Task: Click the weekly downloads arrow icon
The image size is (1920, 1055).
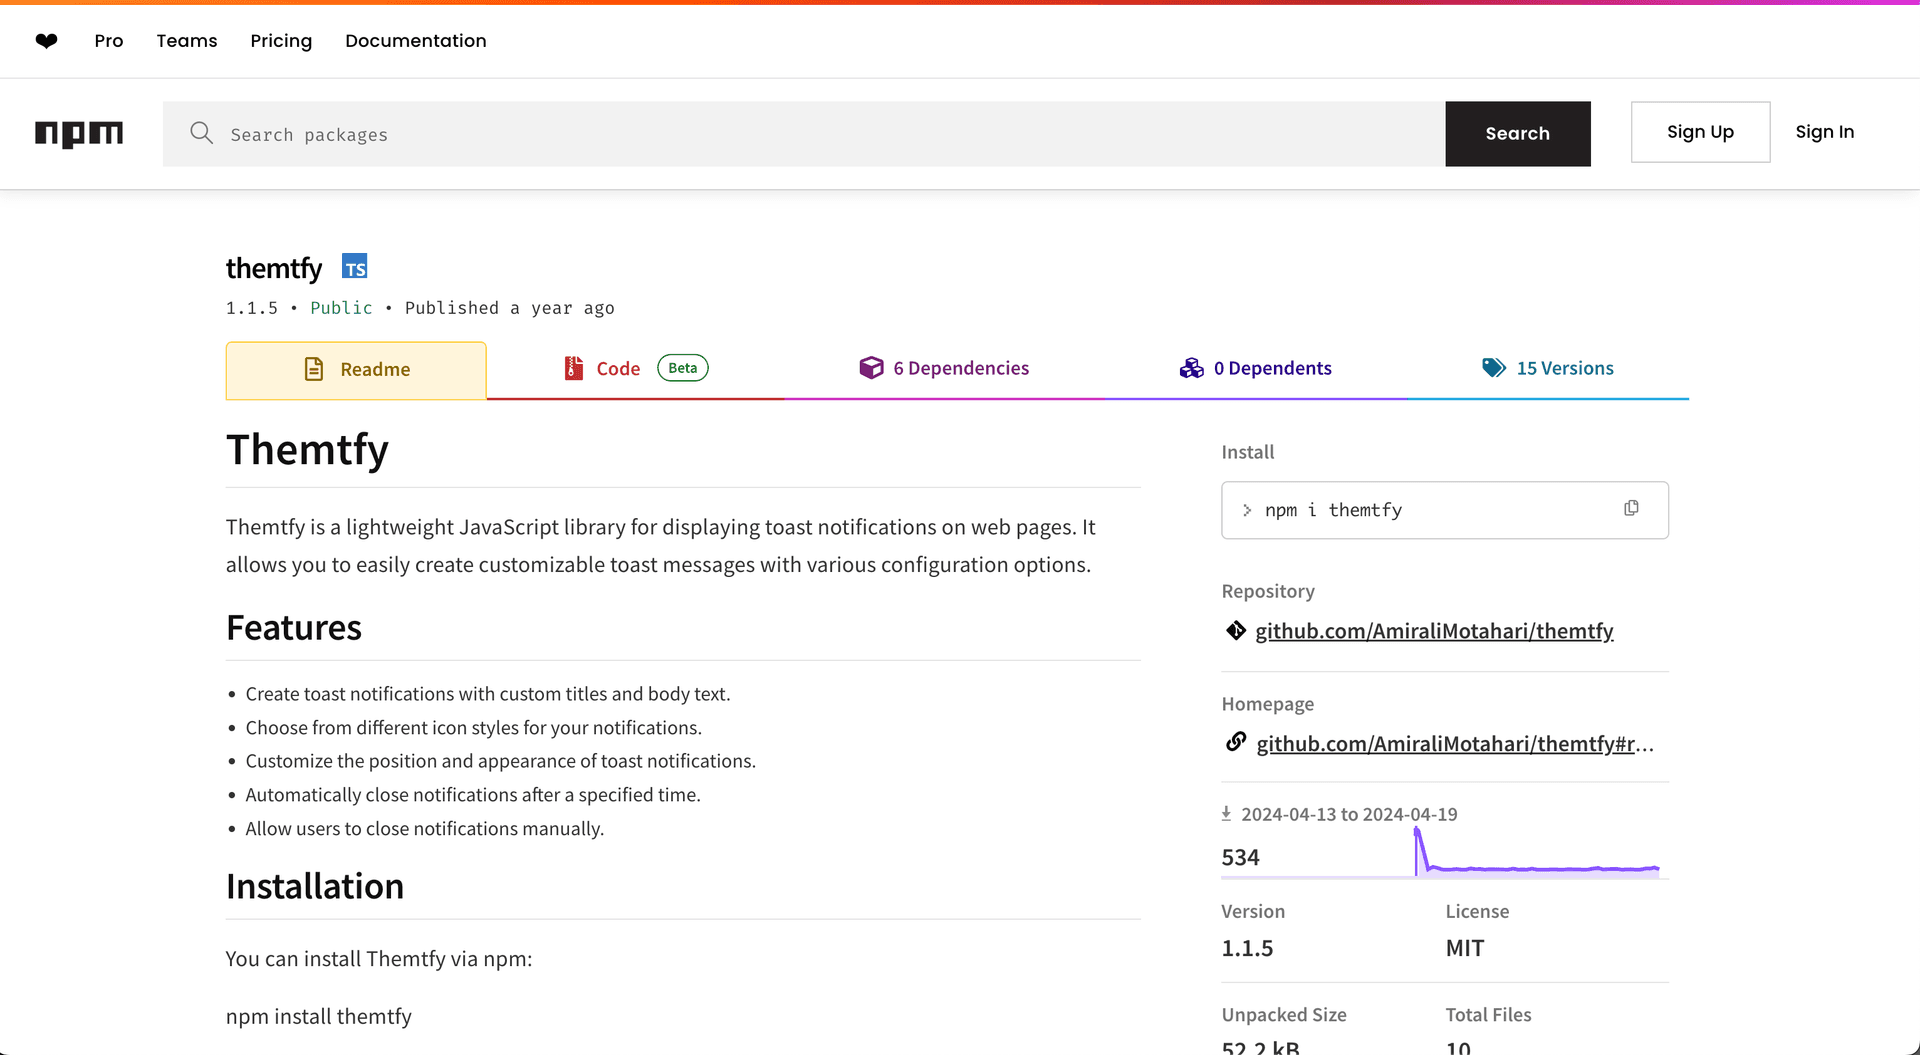Action: (x=1226, y=814)
